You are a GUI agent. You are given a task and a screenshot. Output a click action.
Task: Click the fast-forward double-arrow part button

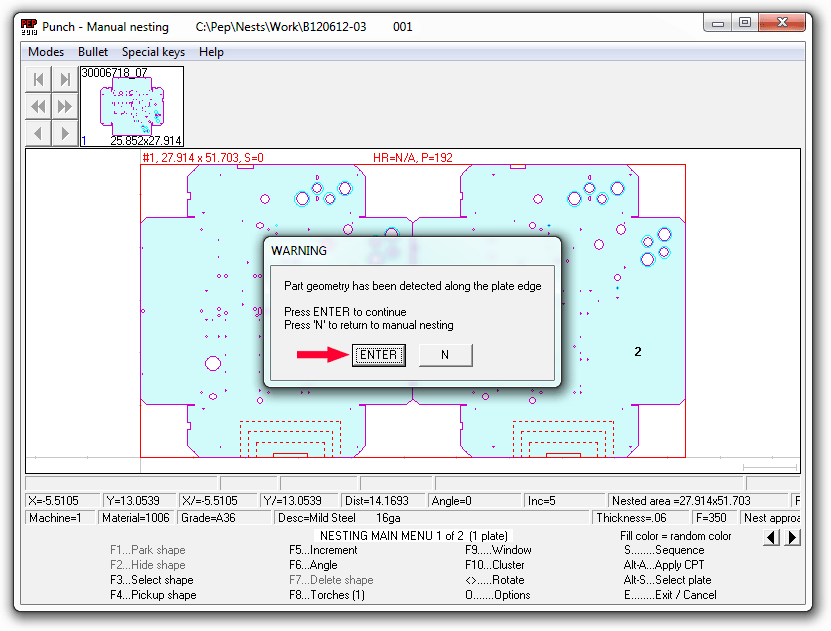65,106
